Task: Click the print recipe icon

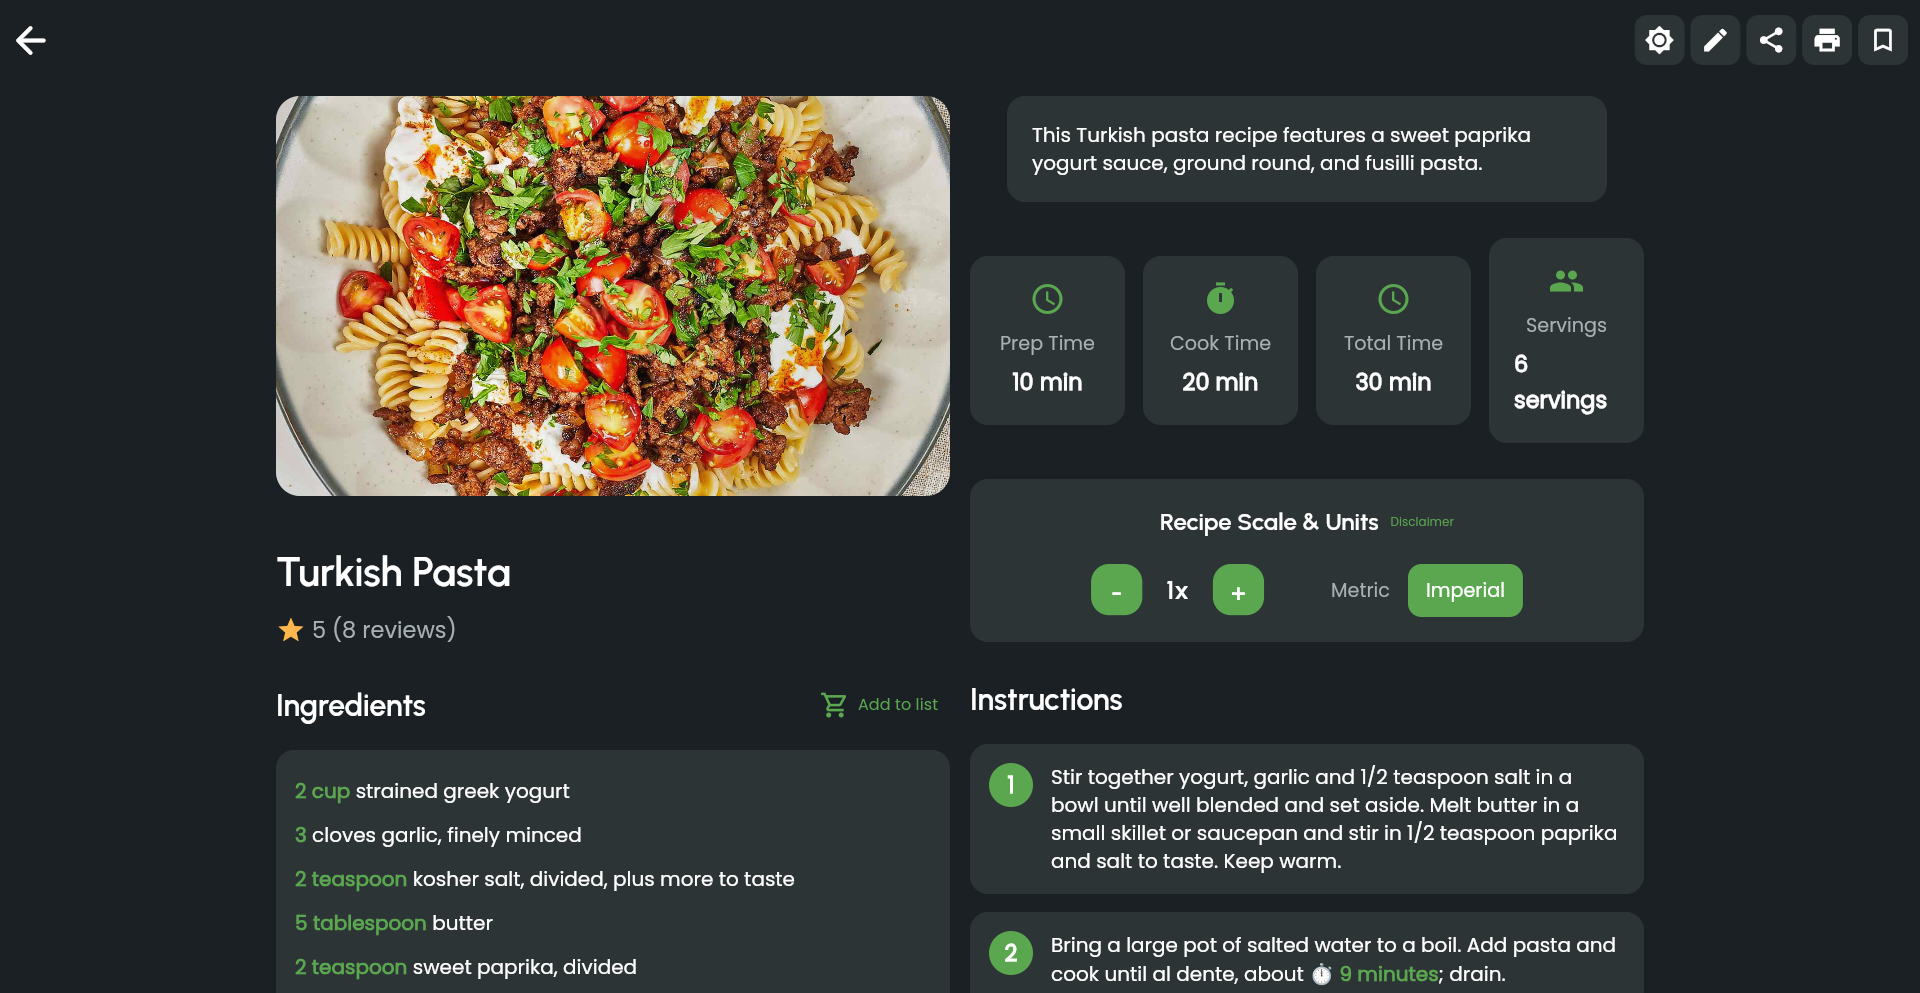Action: click(1827, 41)
